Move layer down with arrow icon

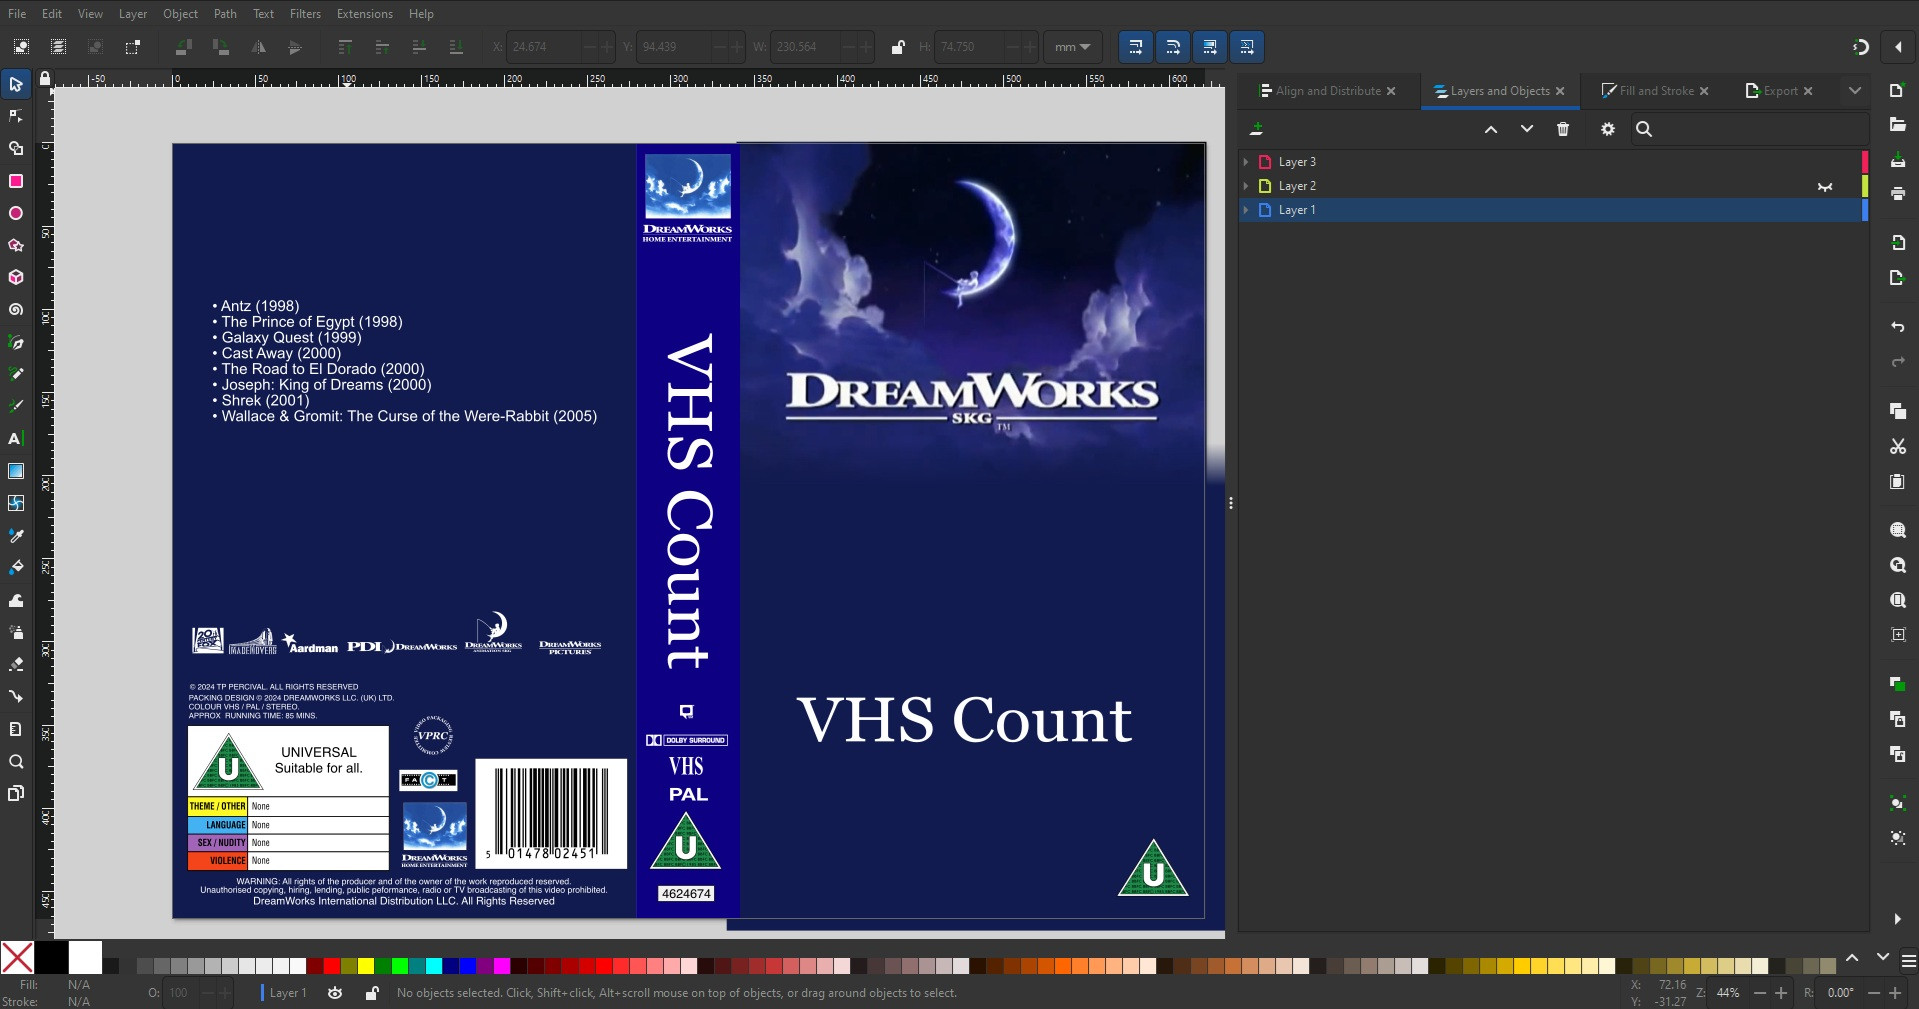[x=1527, y=129]
